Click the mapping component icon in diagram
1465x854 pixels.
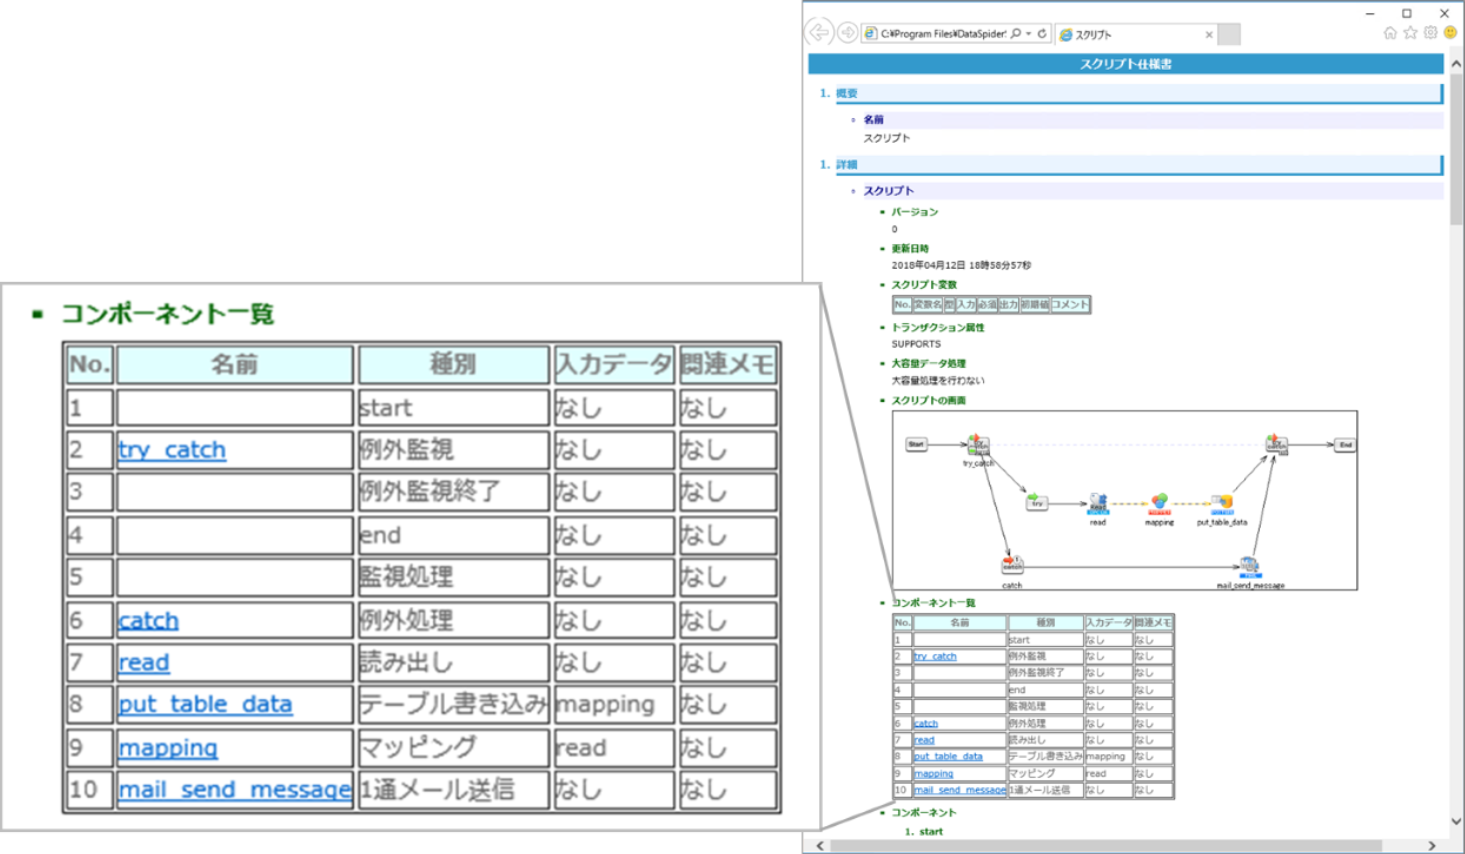pos(1159,503)
